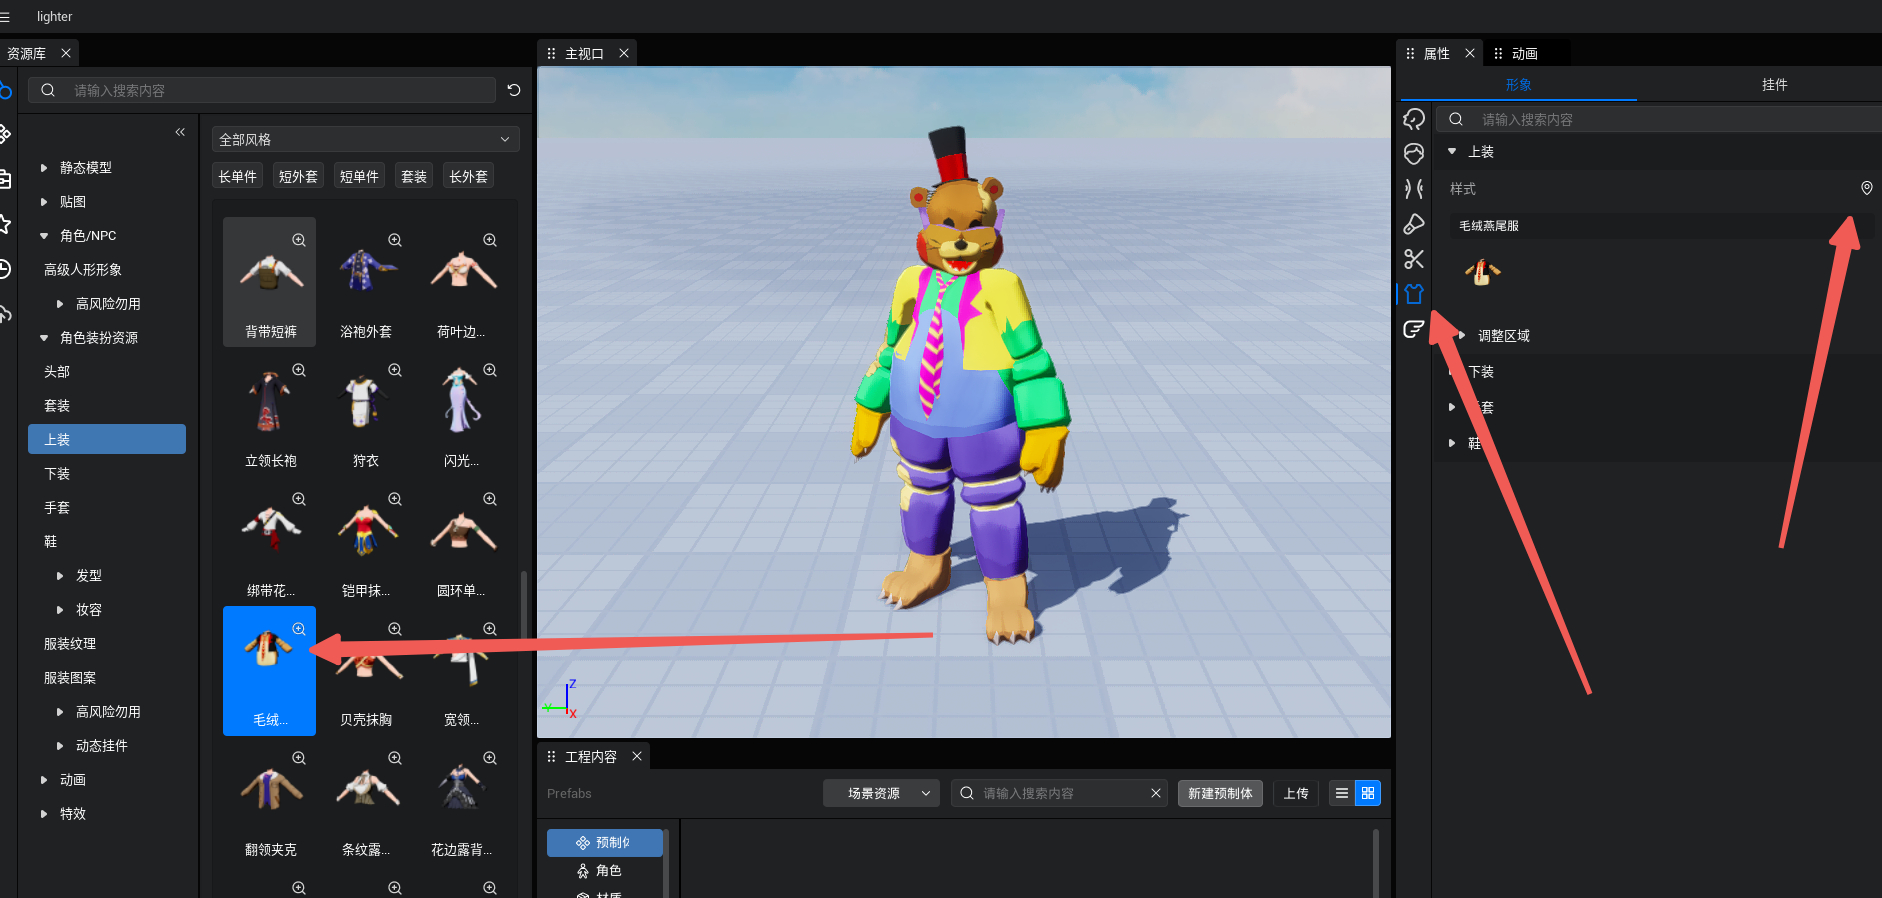This screenshot has width=1882, height=898.
Task: Switch to the 形象 tab
Action: coord(1518,85)
